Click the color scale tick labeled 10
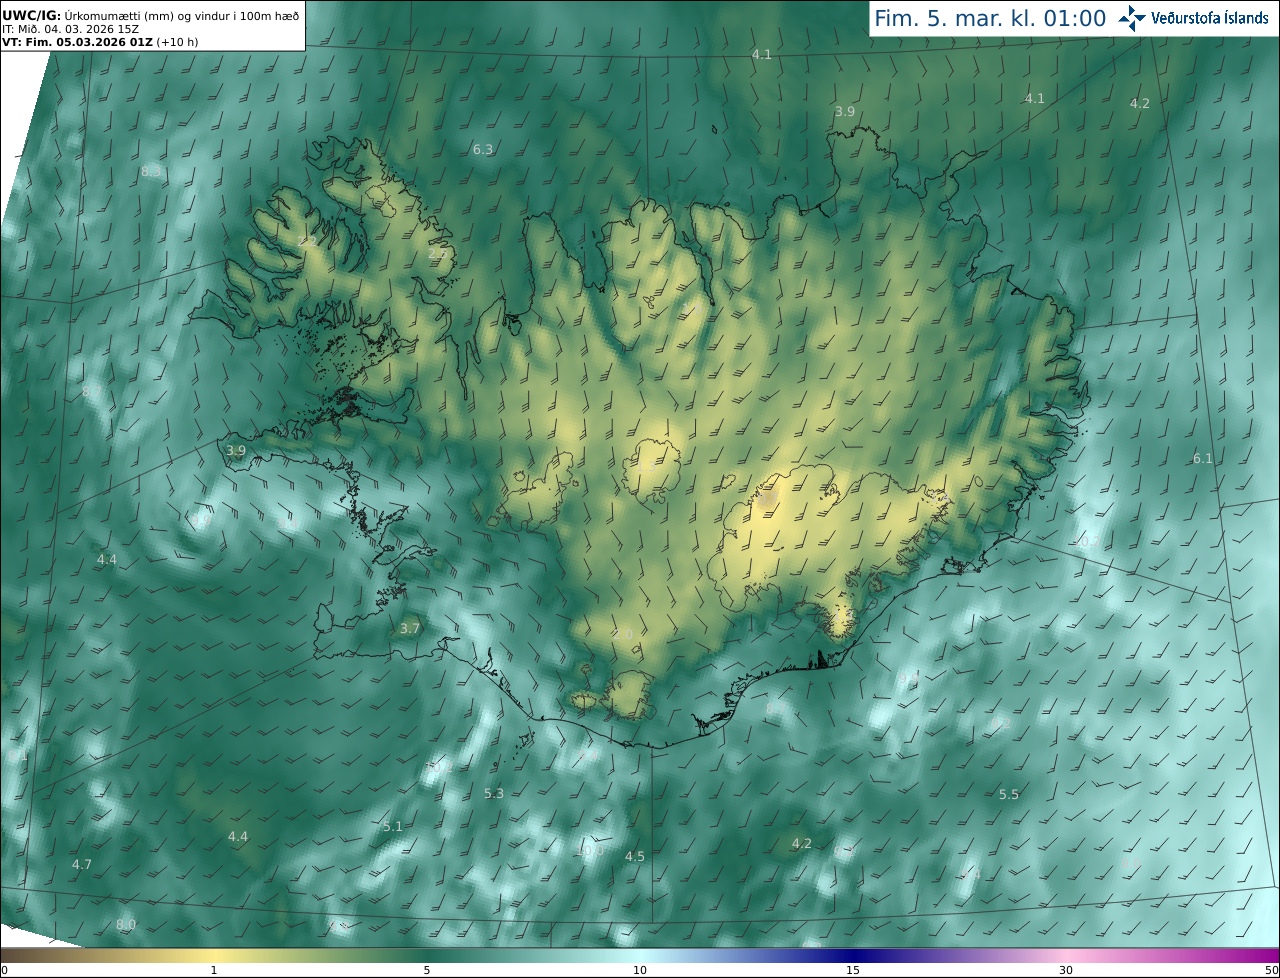The width and height of the screenshot is (1280, 978). click(x=640, y=971)
